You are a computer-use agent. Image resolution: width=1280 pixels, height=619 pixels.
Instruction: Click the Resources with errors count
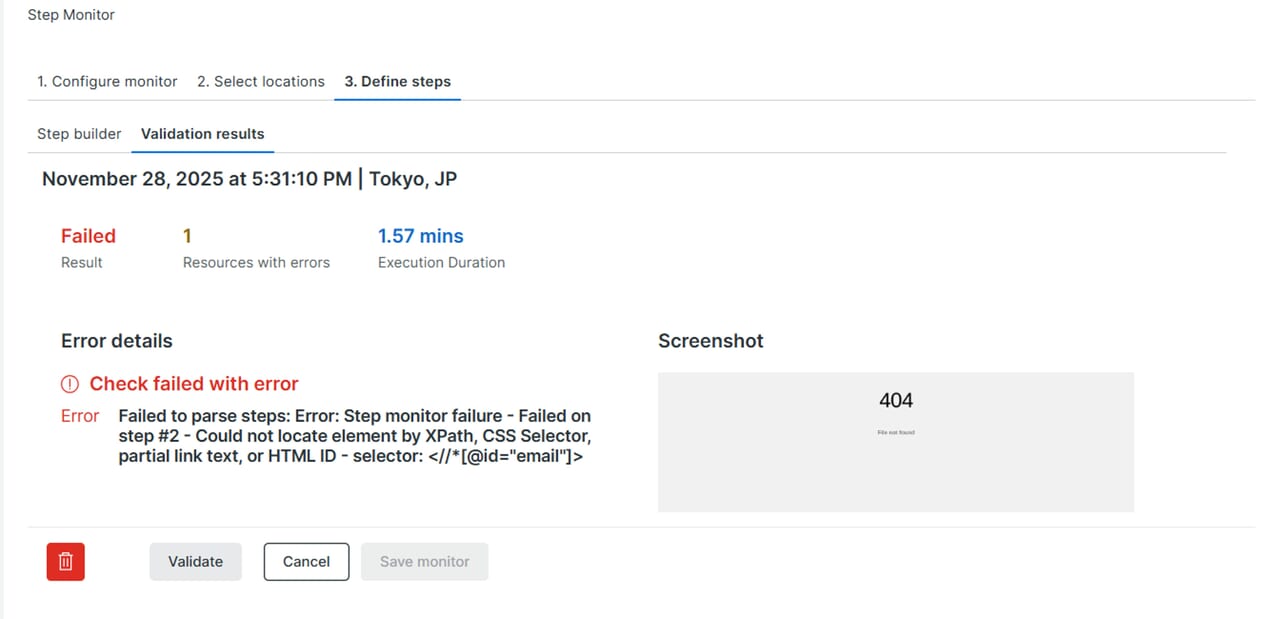[x=187, y=236]
